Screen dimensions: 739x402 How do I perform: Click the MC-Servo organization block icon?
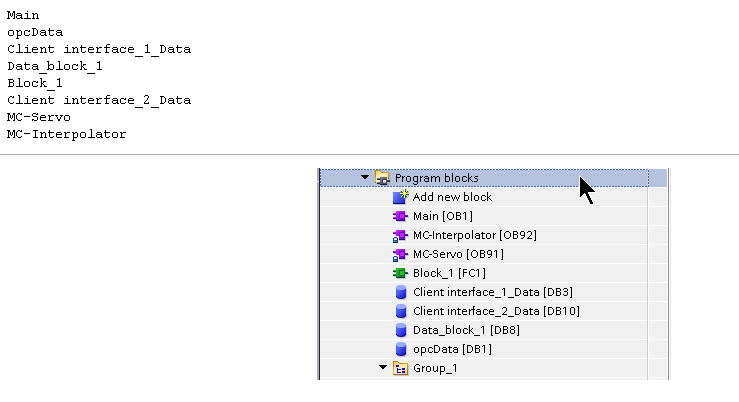pyautogui.click(x=401, y=254)
